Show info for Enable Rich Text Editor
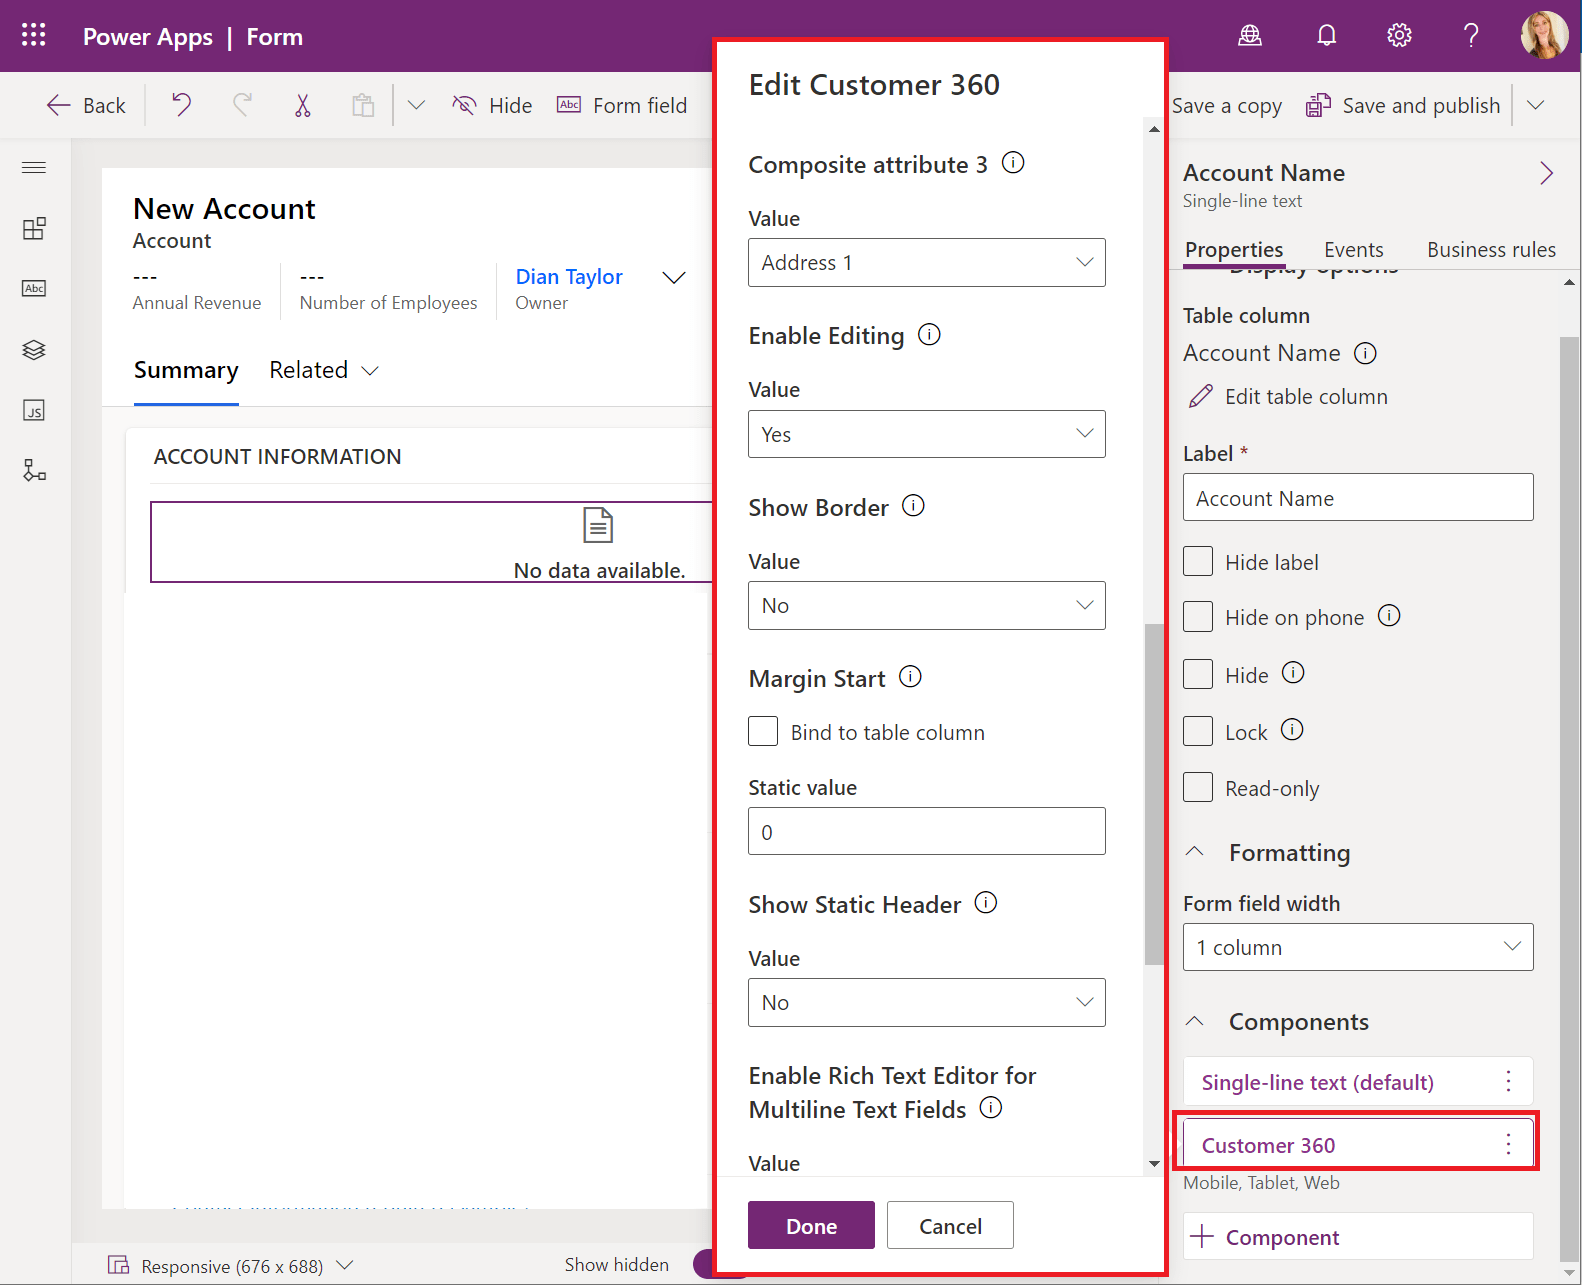 pos(991,1108)
